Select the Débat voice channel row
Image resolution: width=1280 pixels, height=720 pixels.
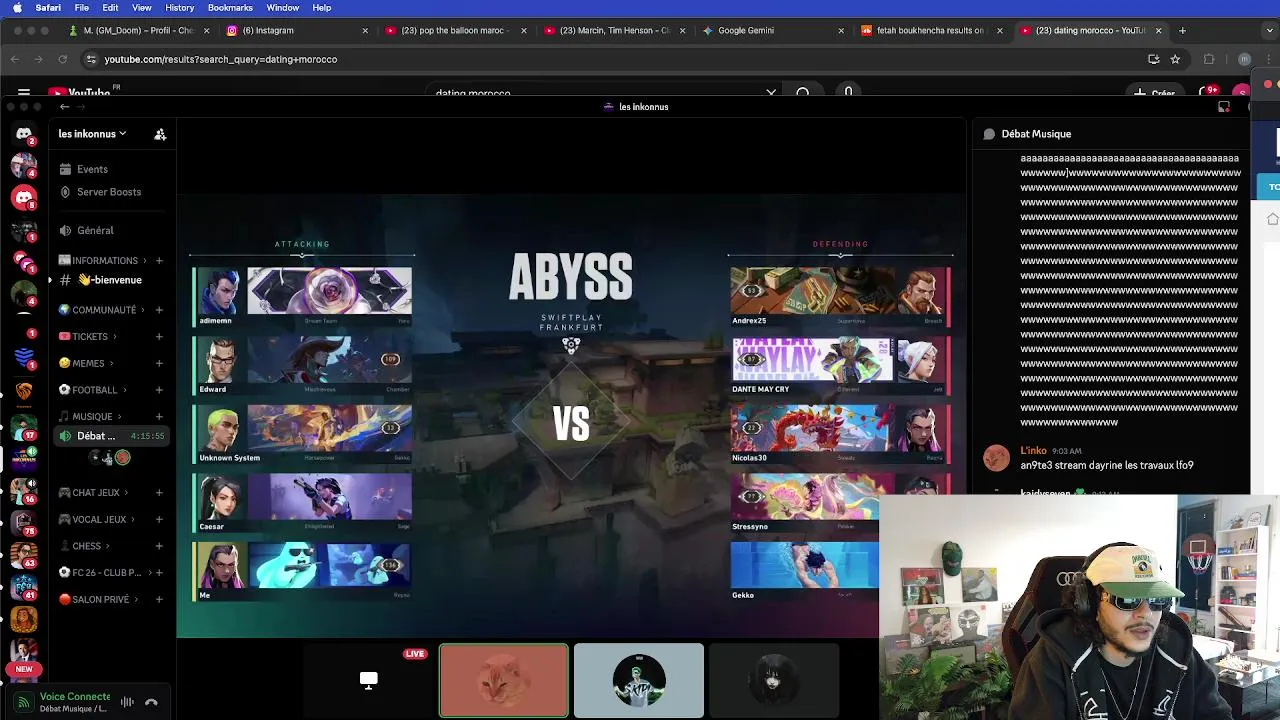(111, 436)
